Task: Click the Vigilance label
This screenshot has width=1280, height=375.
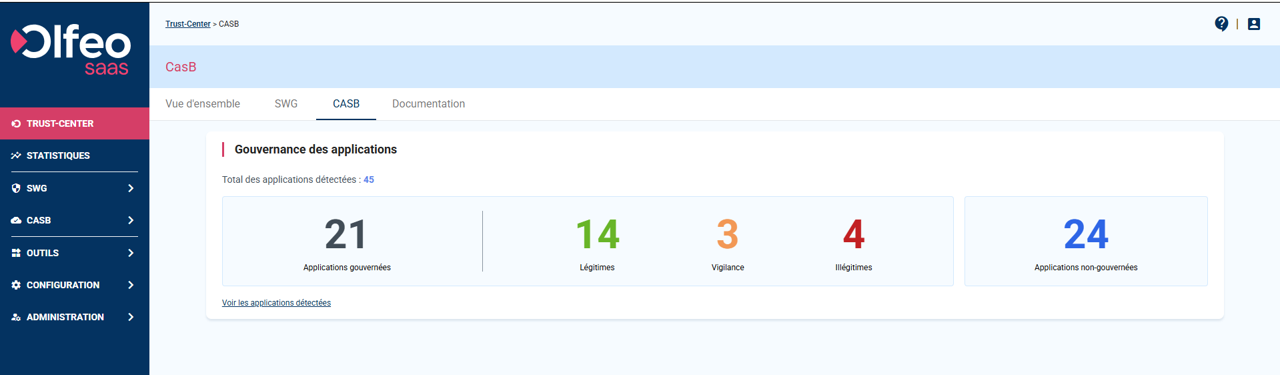Action: coord(728,267)
